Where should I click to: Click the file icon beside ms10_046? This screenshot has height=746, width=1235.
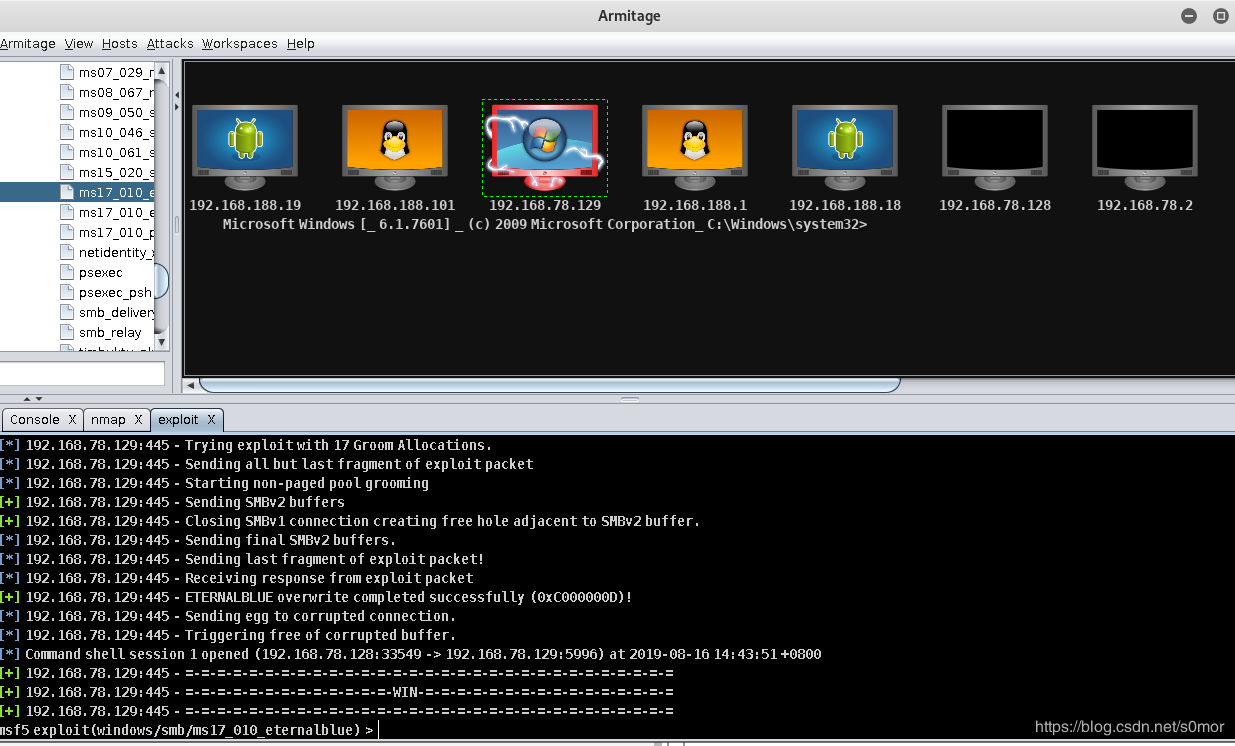[x=67, y=132]
